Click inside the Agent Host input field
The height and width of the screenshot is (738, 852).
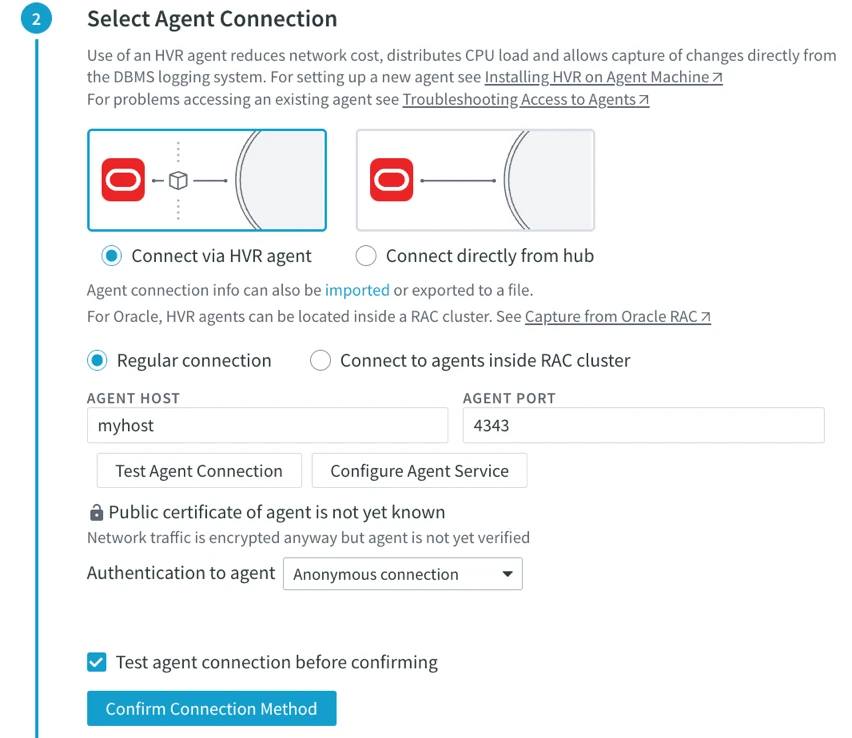tap(267, 425)
